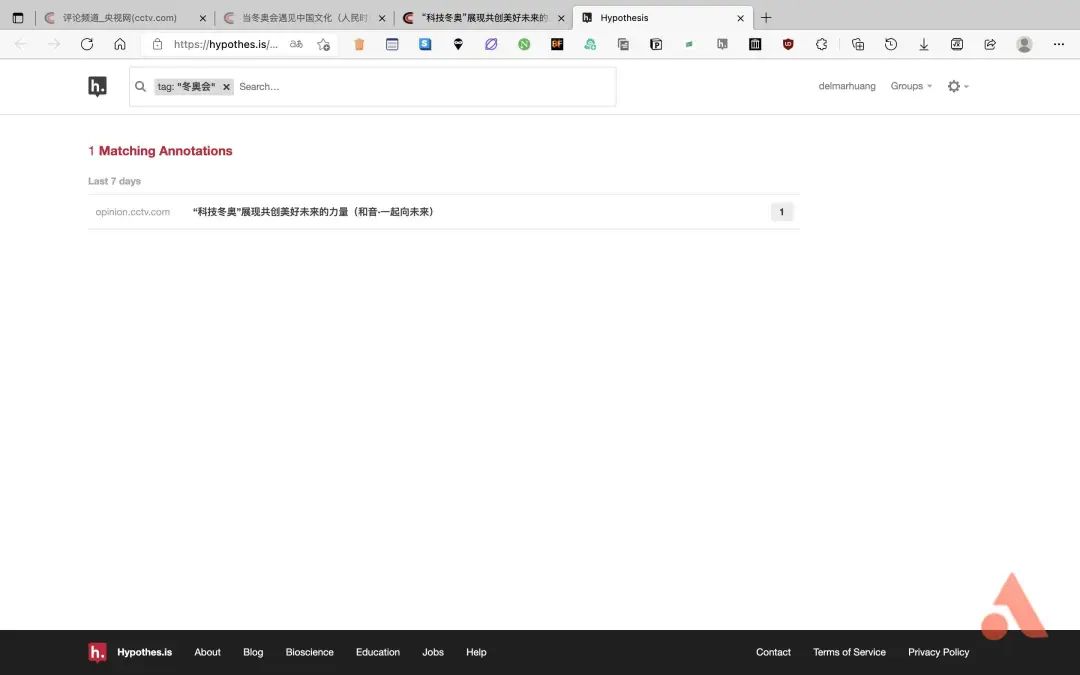The width and height of the screenshot is (1080, 675).
Task: Open the Contact footer link
Action: pos(773,652)
